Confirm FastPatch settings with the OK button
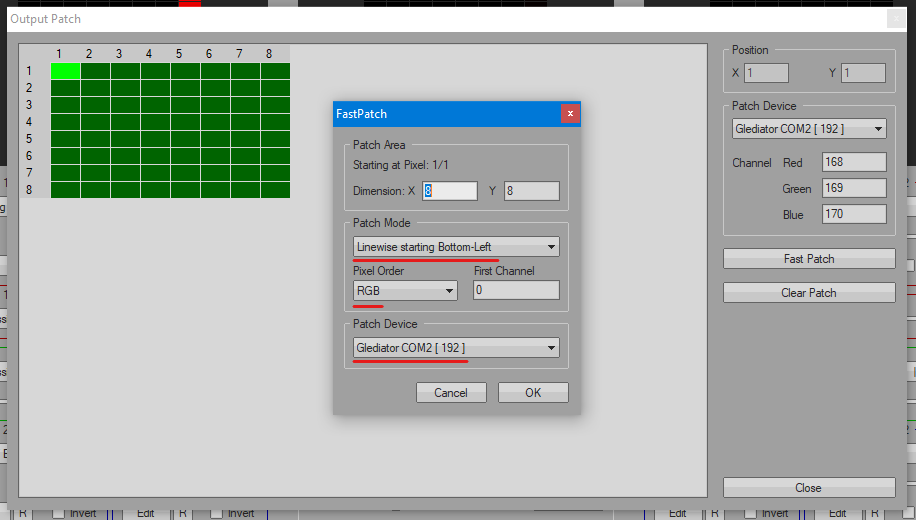Screen dimensions: 916x520 [x=533, y=393]
